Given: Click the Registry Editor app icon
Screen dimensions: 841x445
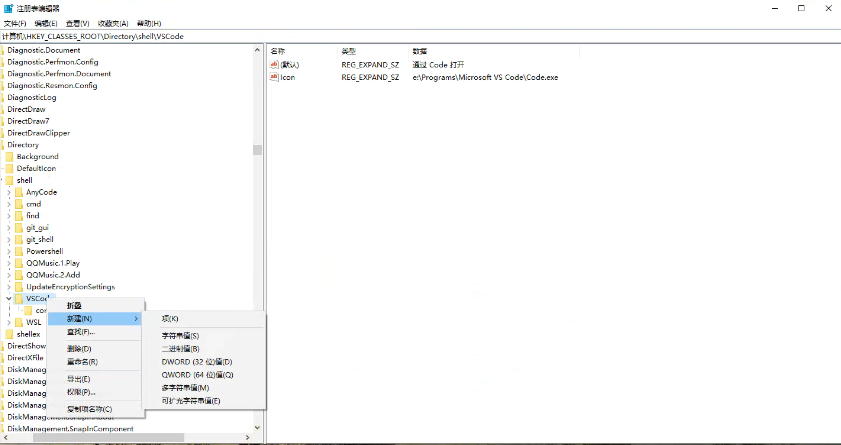Looking at the screenshot, I should [x=9, y=9].
